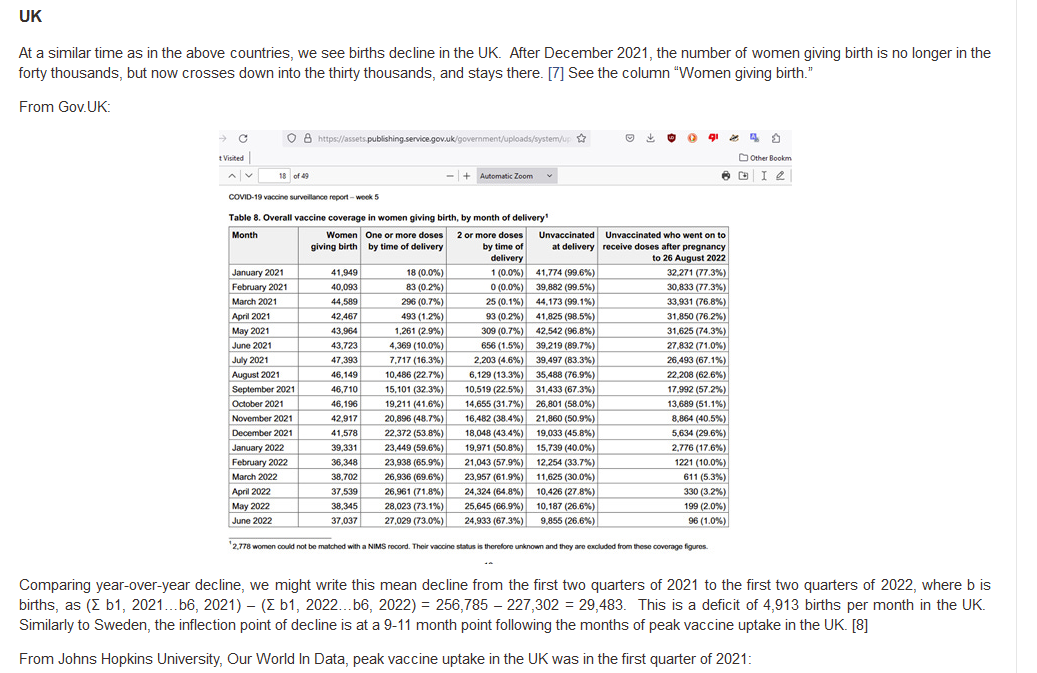The width and height of the screenshot is (1037, 673).
Task: Click the 'From Johns Hopkins University' sentence
Action: (386, 659)
